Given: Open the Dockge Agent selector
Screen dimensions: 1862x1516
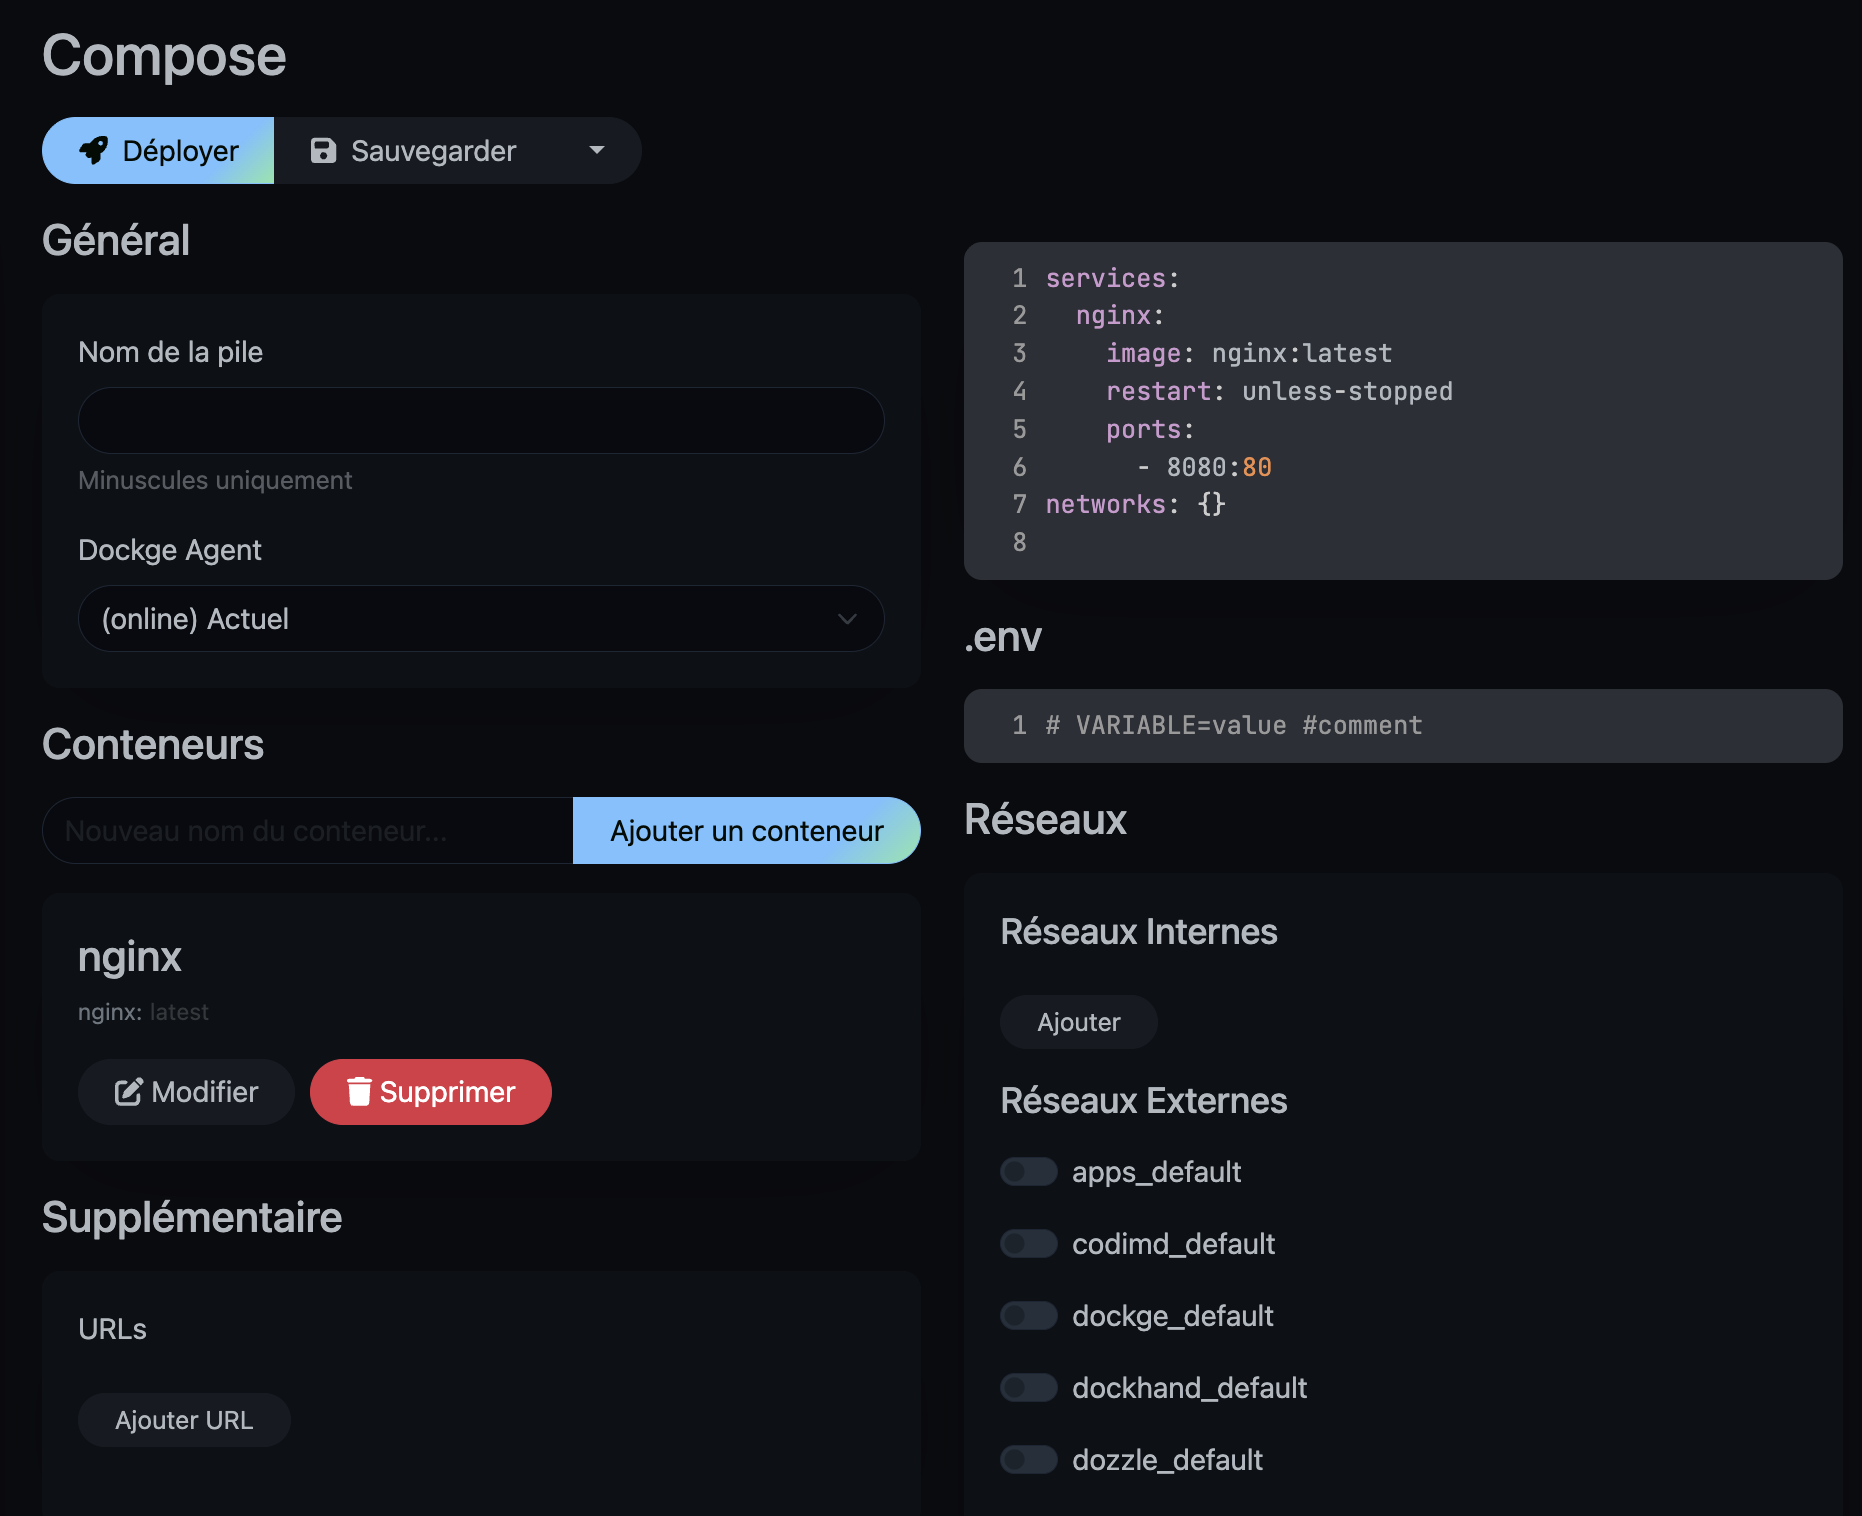Looking at the screenshot, I should coord(481,618).
